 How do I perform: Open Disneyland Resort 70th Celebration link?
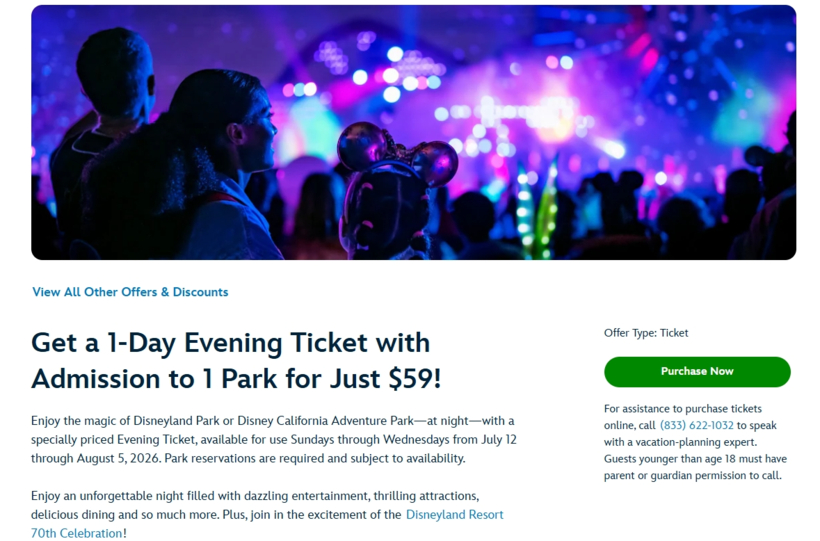point(267,524)
